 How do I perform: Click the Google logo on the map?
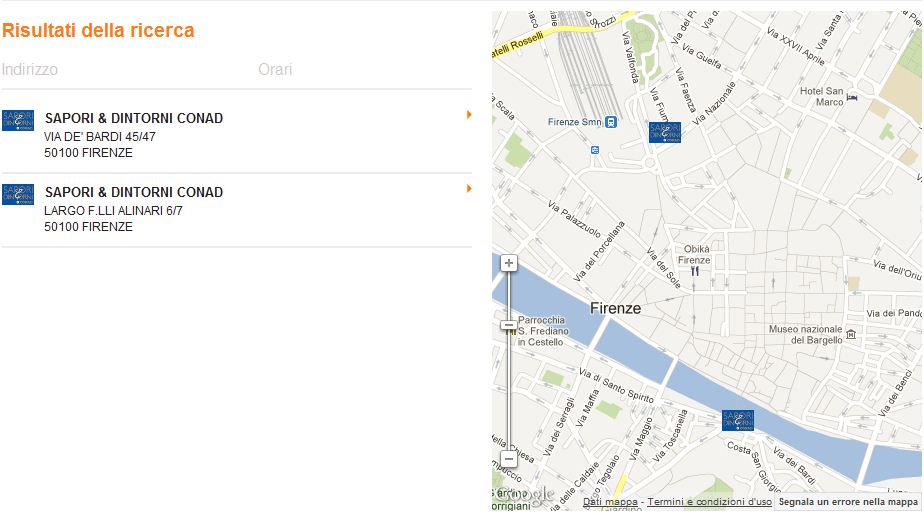click(x=524, y=496)
